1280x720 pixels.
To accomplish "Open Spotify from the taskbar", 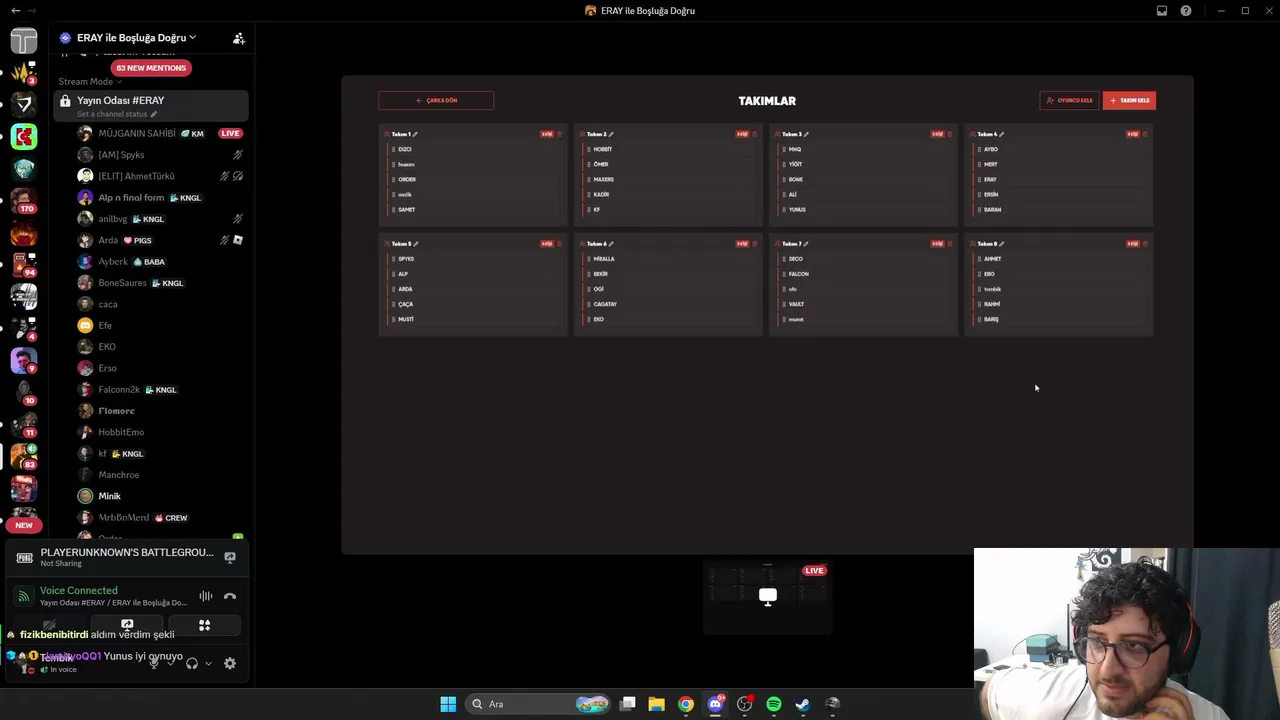I will (x=773, y=704).
